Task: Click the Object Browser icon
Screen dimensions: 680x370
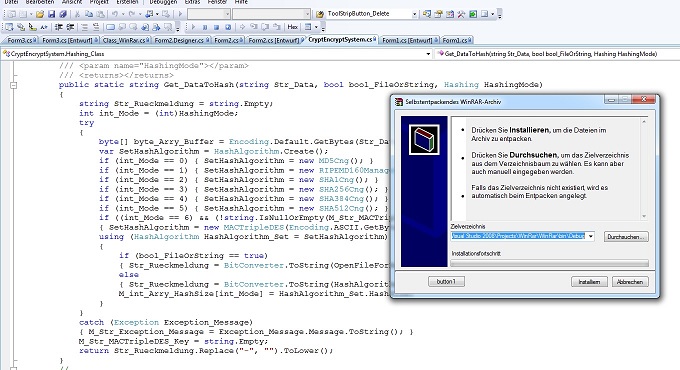Action: pyautogui.click(x=450, y=14)
